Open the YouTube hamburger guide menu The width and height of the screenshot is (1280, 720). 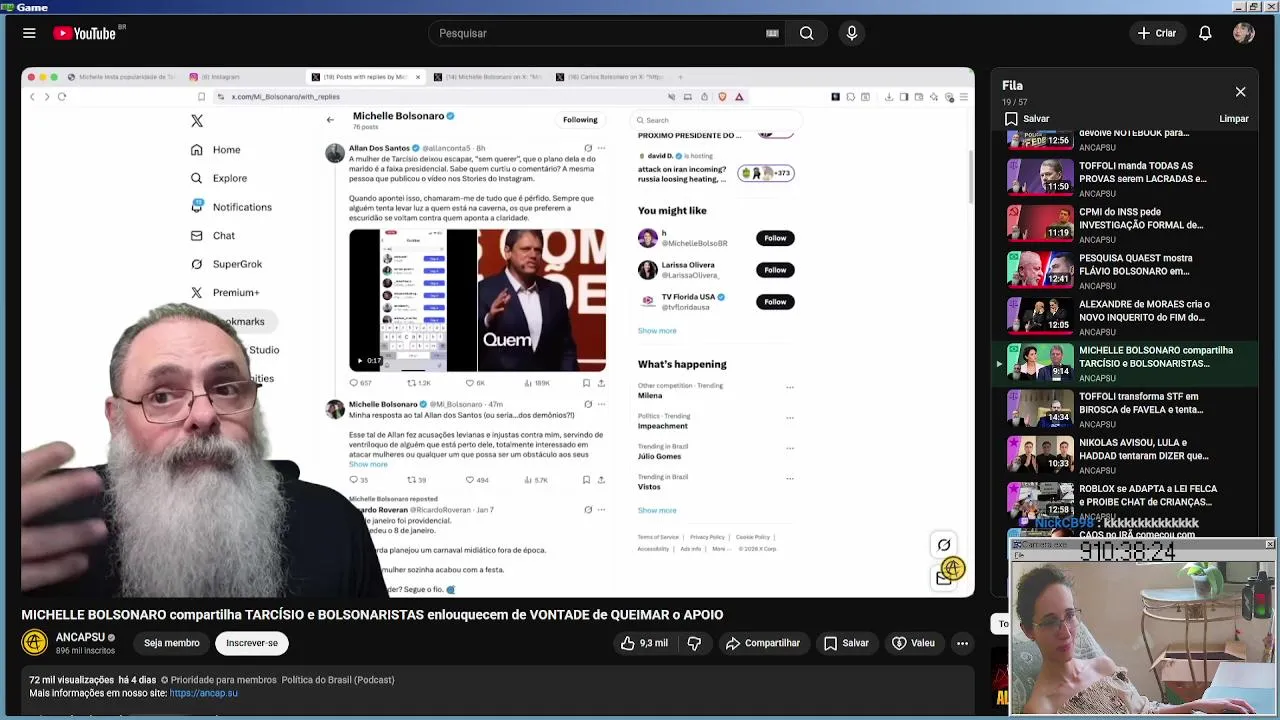(29, 33)
